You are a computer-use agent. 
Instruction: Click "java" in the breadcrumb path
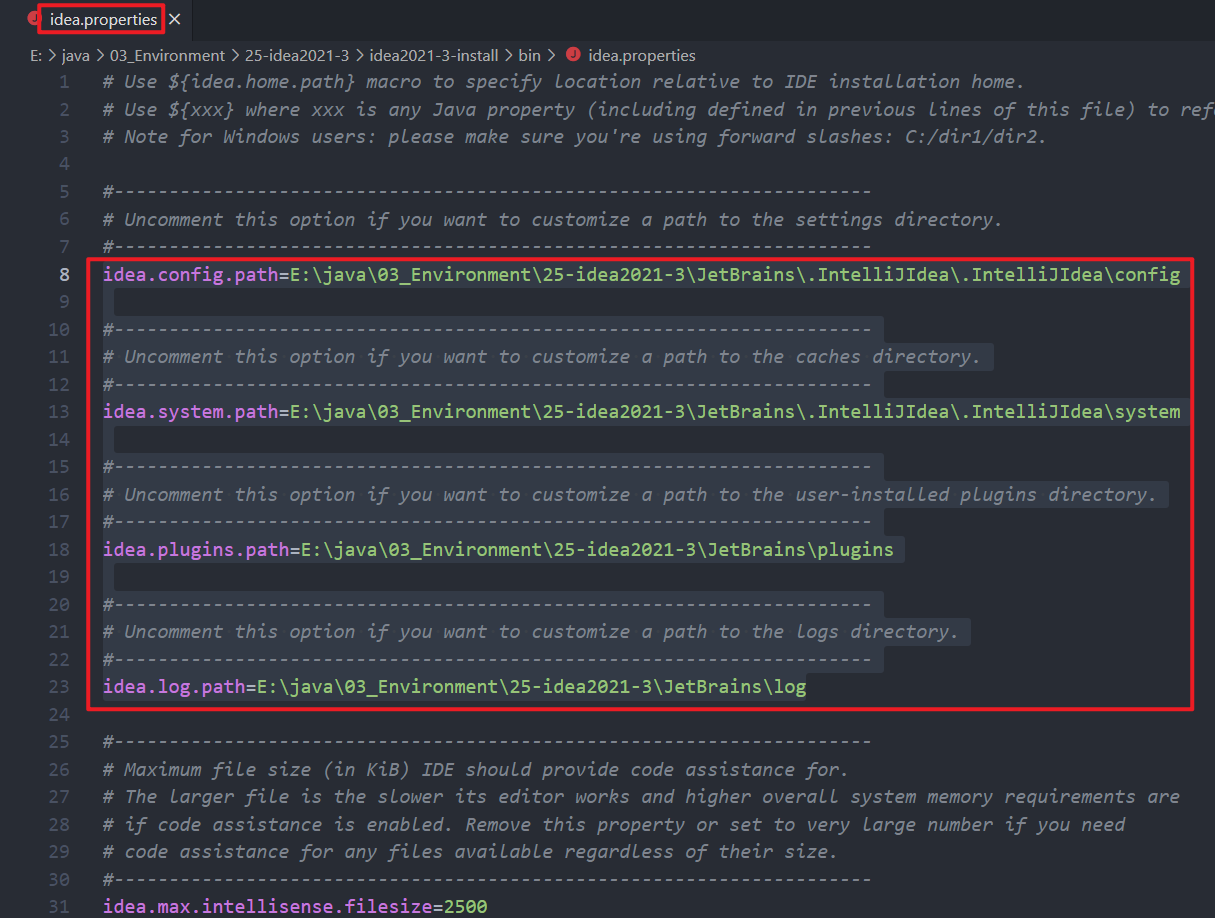[75, 55]
